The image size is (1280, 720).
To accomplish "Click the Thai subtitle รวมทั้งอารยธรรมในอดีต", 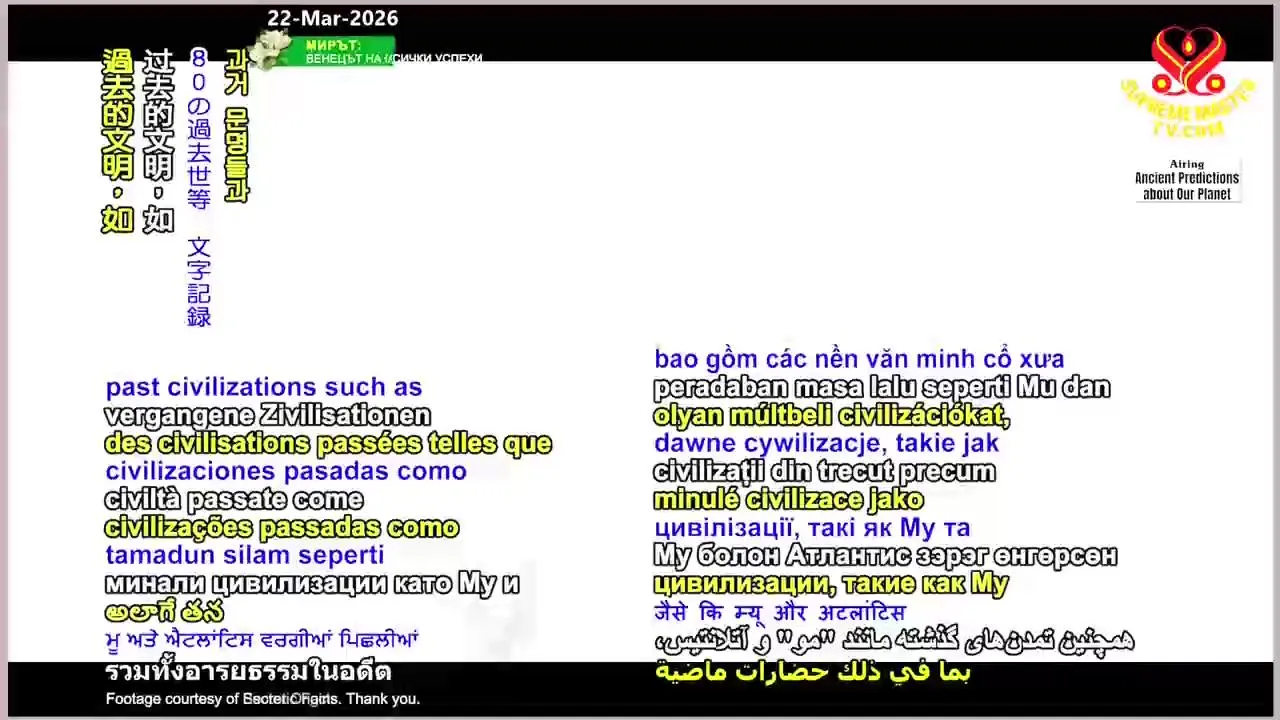I will [248, 671].
